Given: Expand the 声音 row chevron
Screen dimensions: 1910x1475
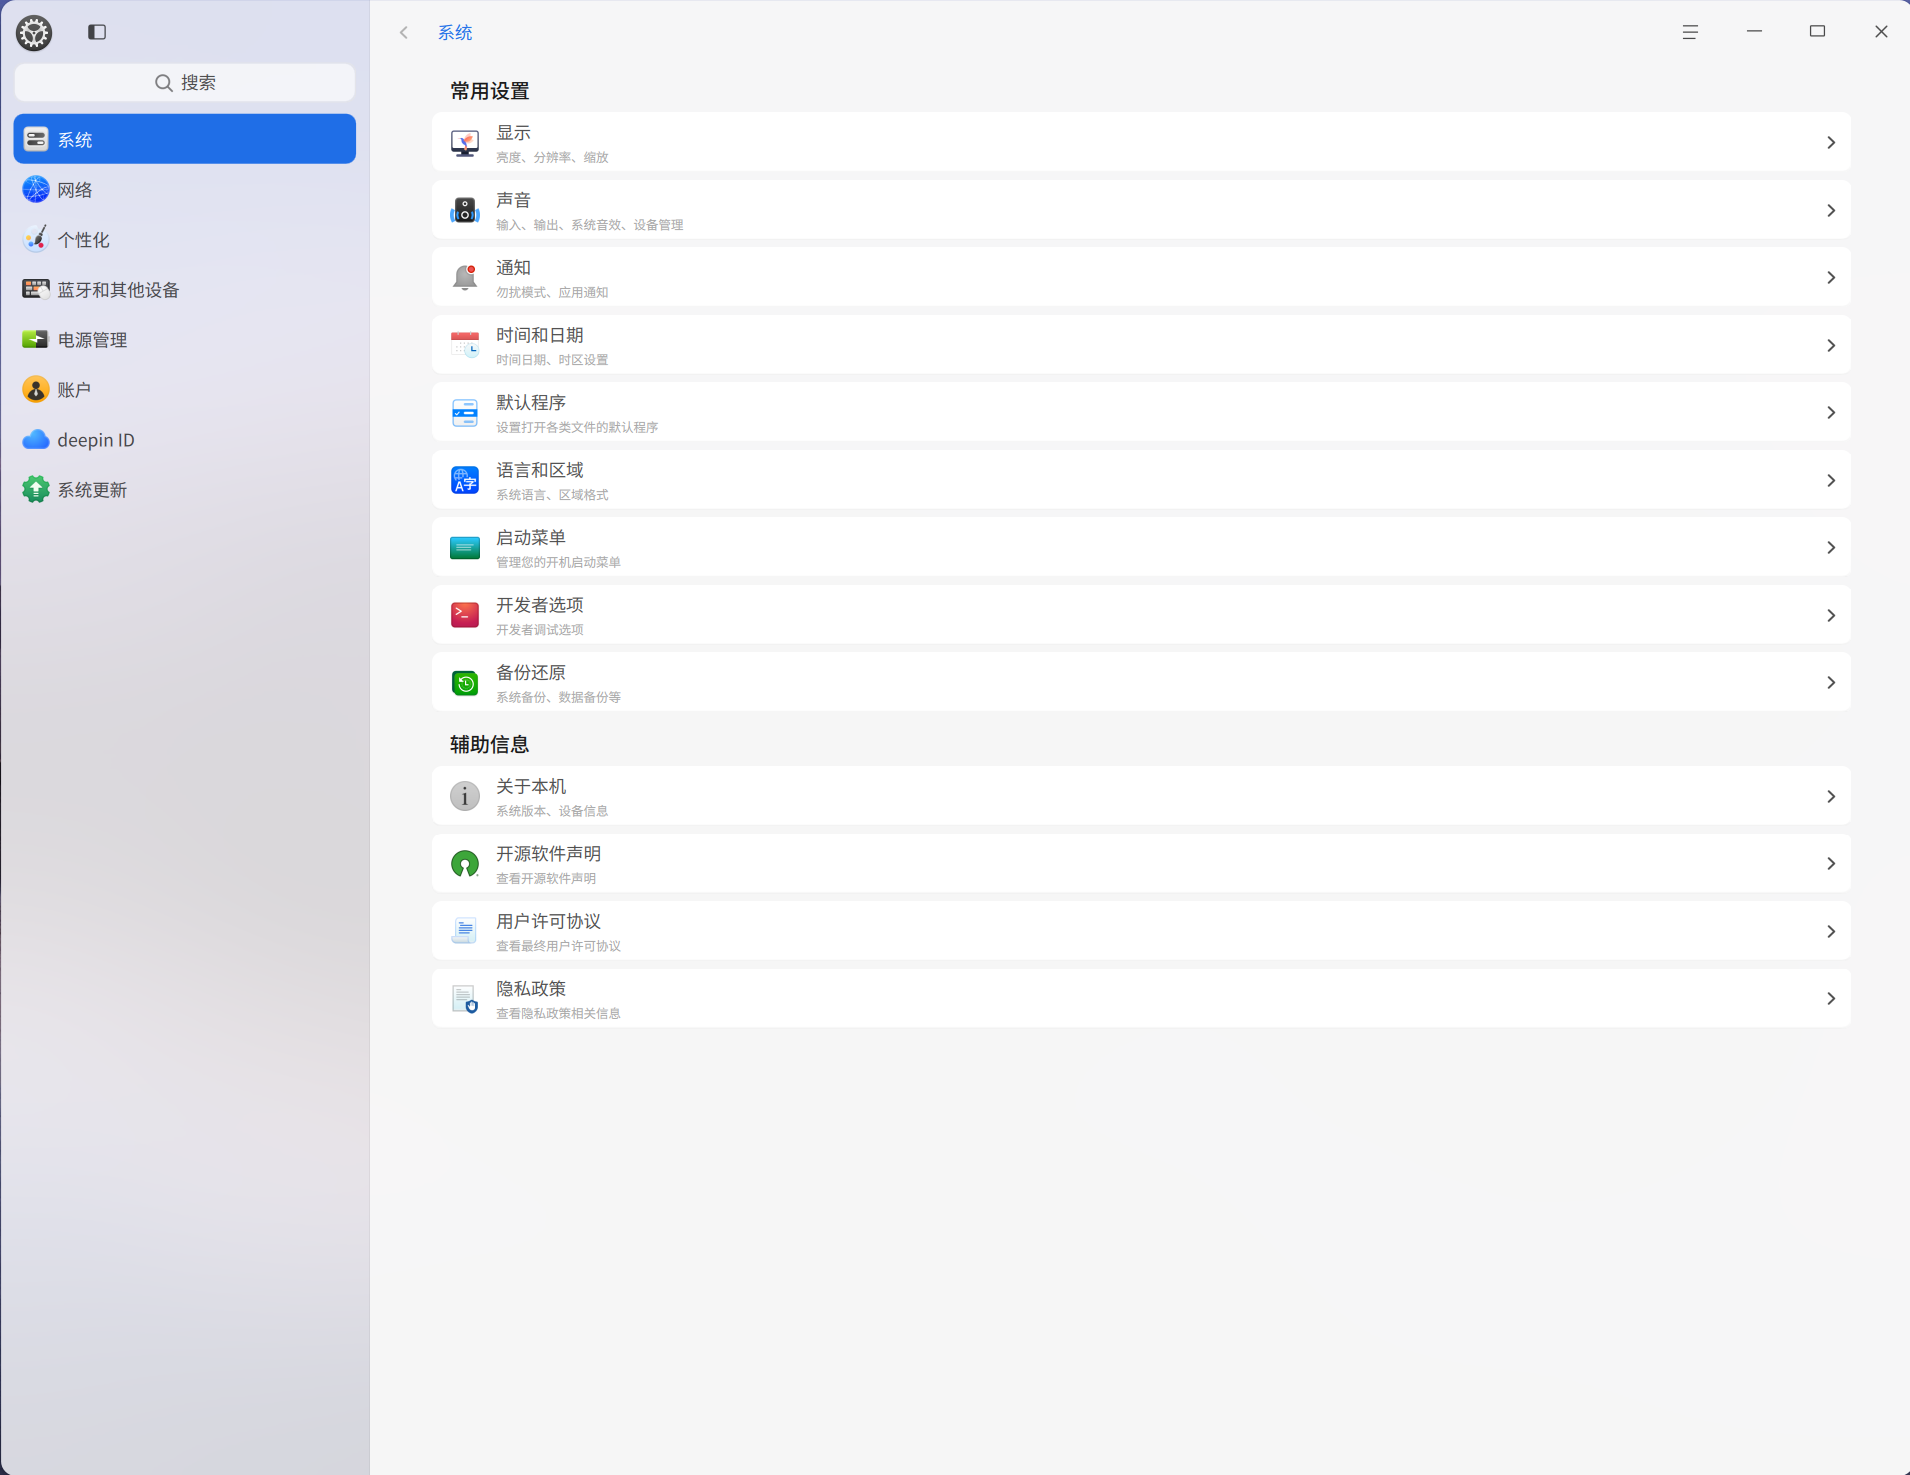Looking at the screenshot, I should (x=1831, y=210).
